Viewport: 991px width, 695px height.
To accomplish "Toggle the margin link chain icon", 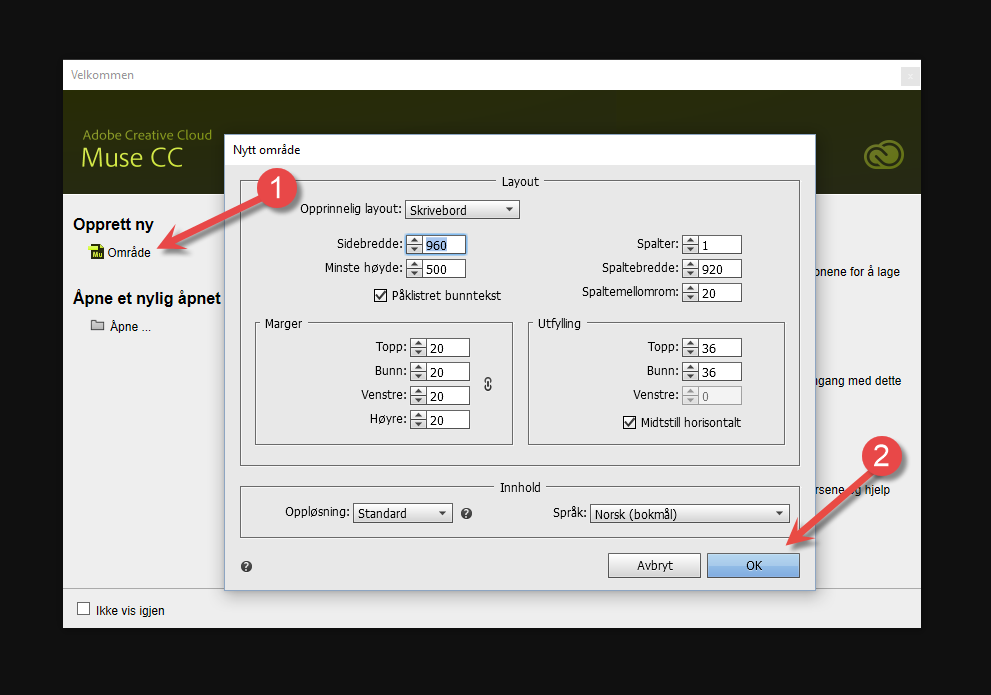I will (x=488, y=384).
